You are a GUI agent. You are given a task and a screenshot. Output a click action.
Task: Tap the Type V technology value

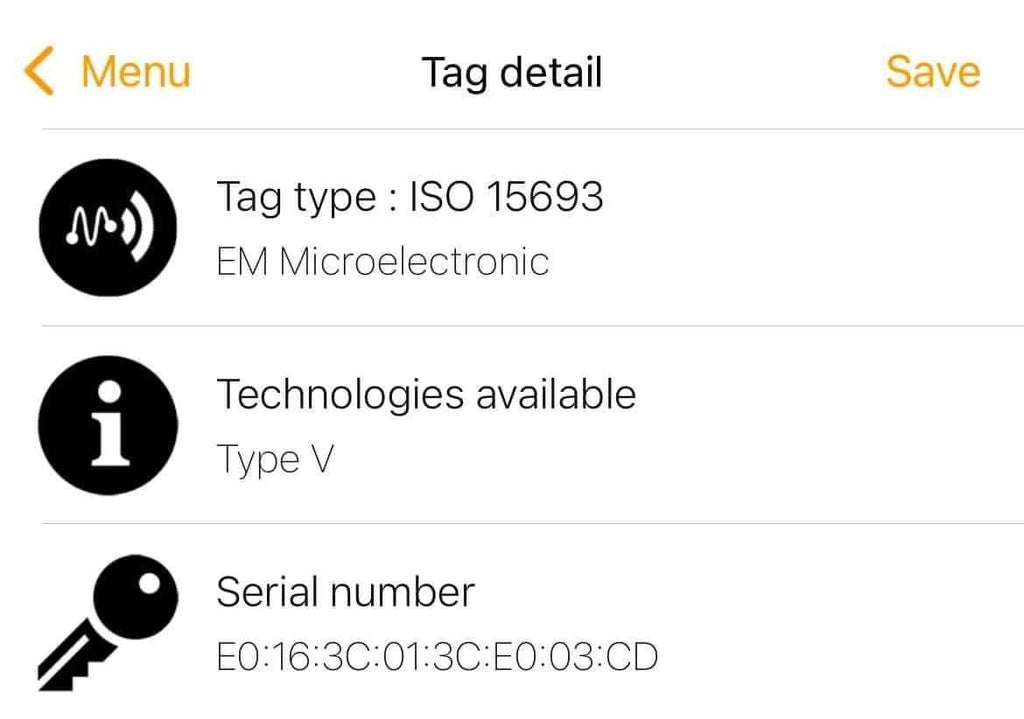tap(275, 460)
